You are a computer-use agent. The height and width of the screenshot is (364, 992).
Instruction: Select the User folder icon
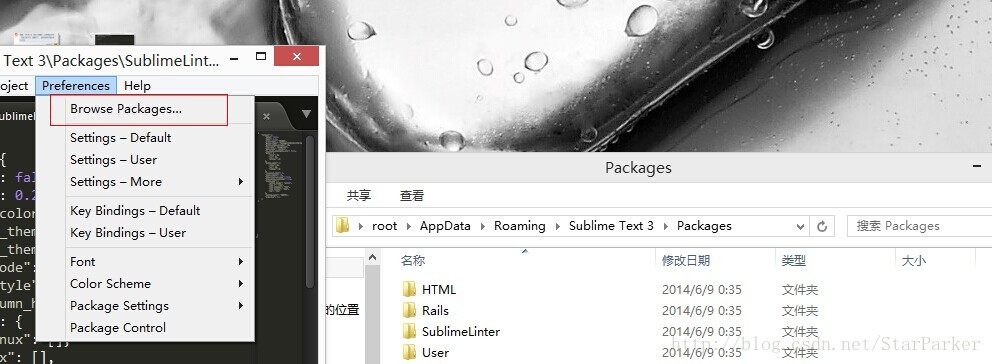[409, 352]
